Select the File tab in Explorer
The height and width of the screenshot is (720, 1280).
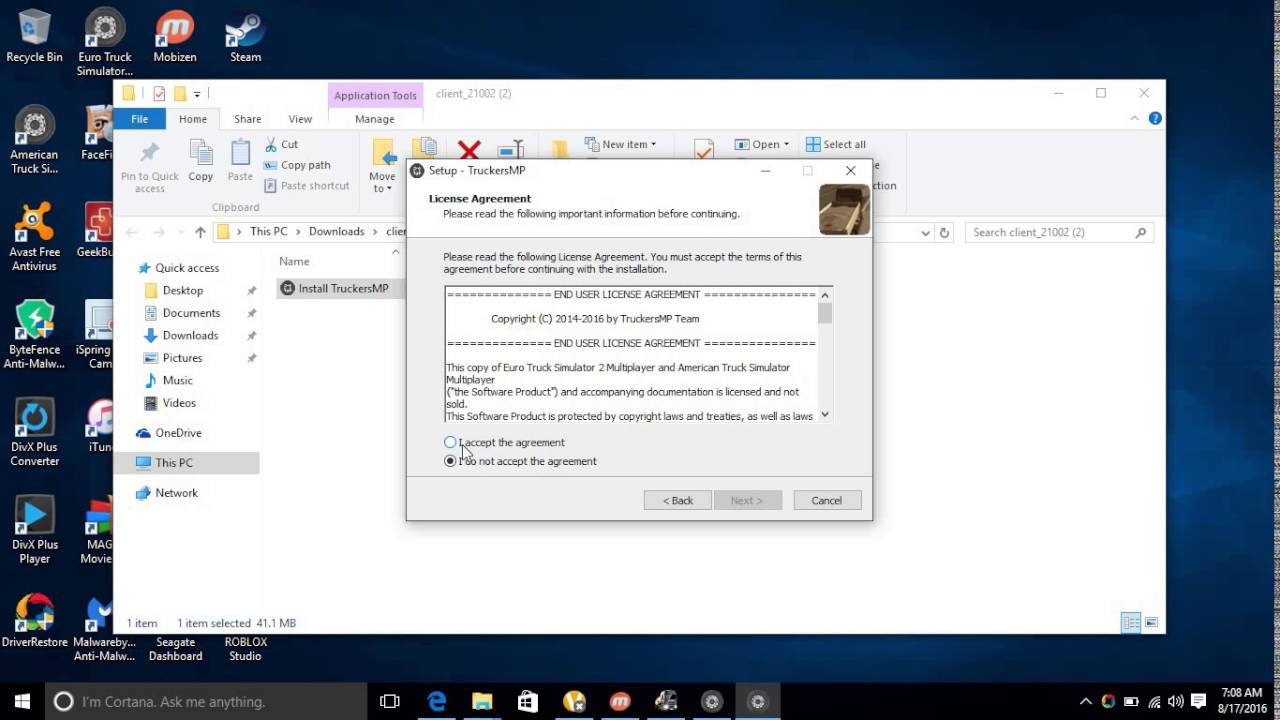pyautogui.click(x=139, y=119)
